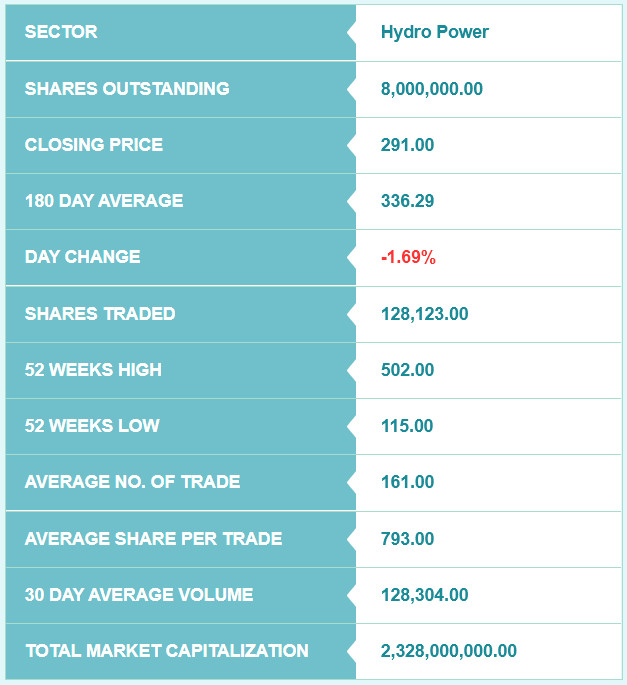Select the 291.00 closing price value
The width and height of the screenshot is (627, 685).
pos(407,145)
